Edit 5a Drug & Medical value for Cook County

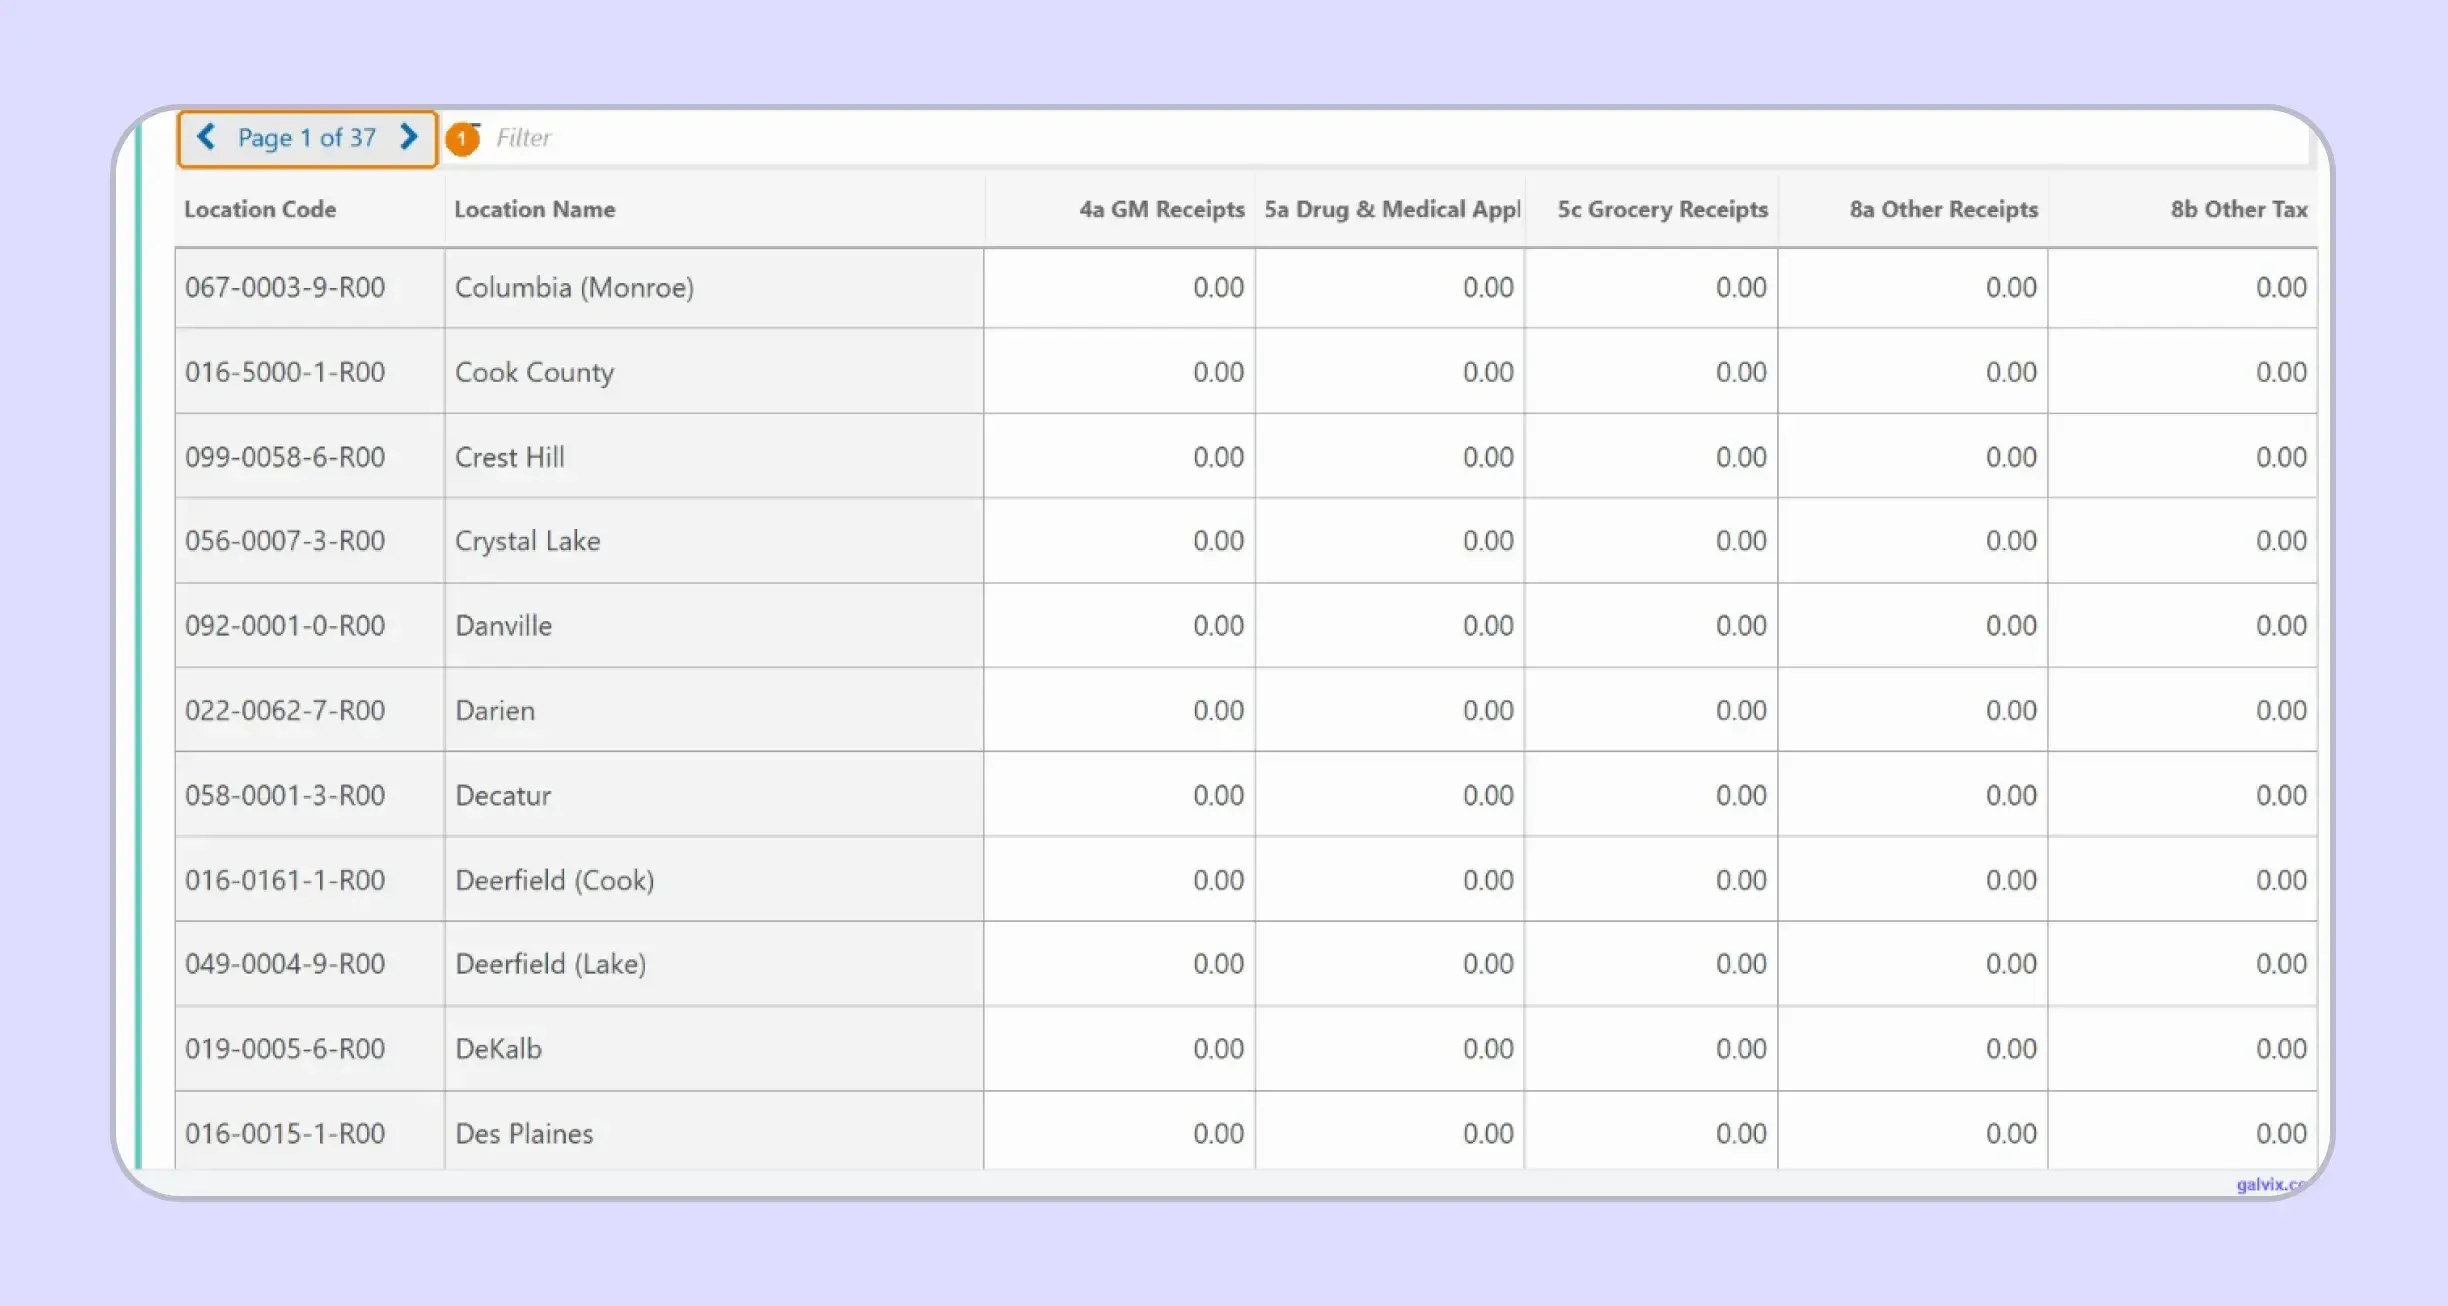pos(1391,372)
